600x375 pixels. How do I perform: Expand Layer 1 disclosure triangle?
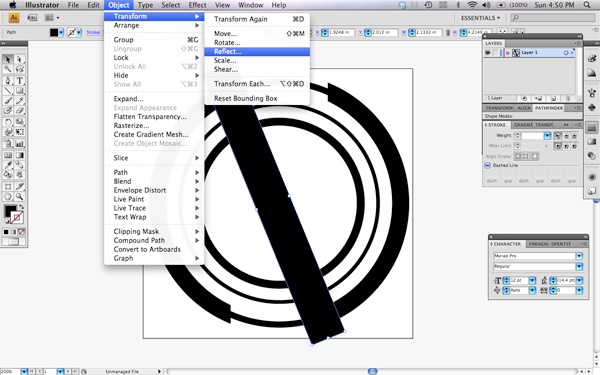[x=508, y=53]
